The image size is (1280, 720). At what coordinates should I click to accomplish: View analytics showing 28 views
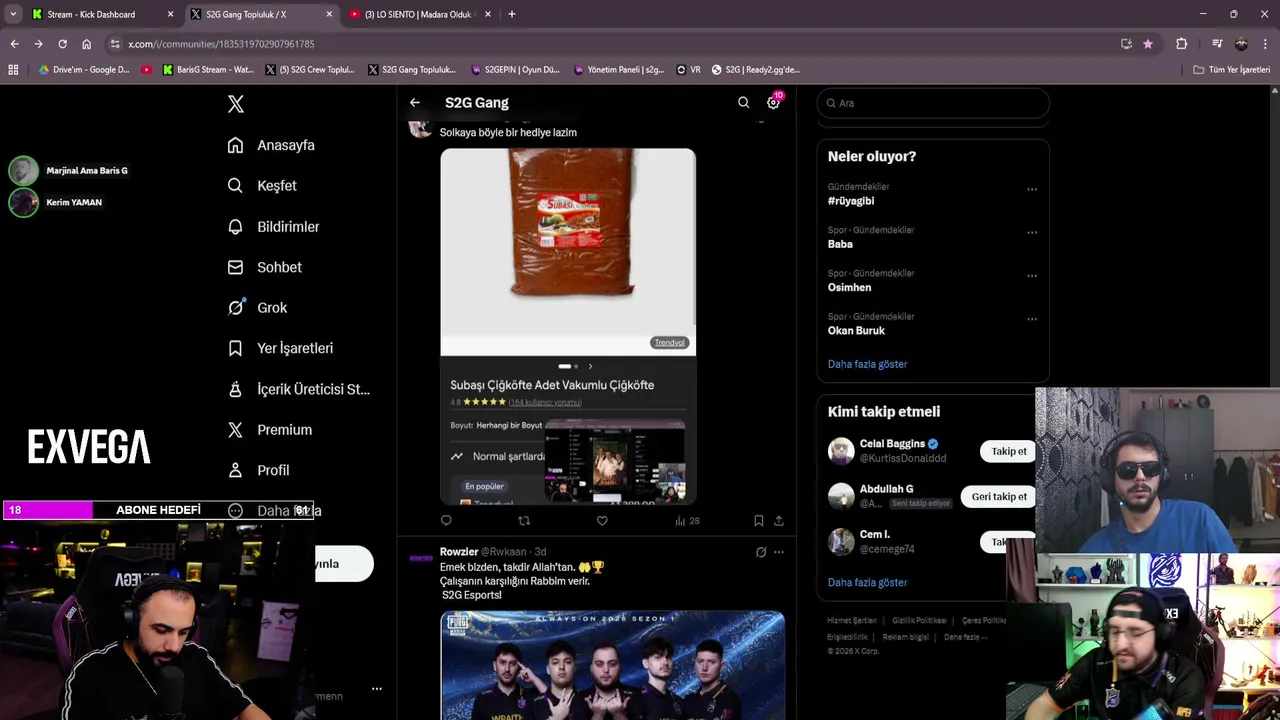coord(687,520)
